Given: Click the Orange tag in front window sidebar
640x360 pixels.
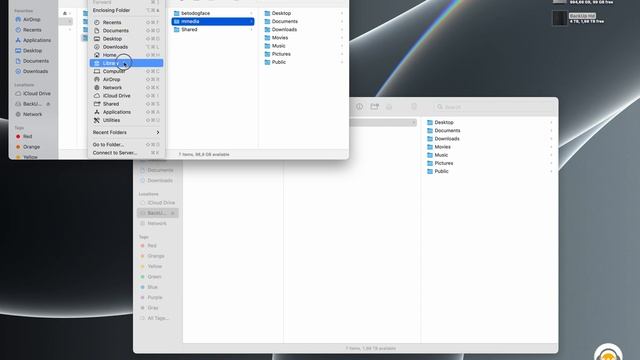Looking at the screenshot, I should pos(31,147).
